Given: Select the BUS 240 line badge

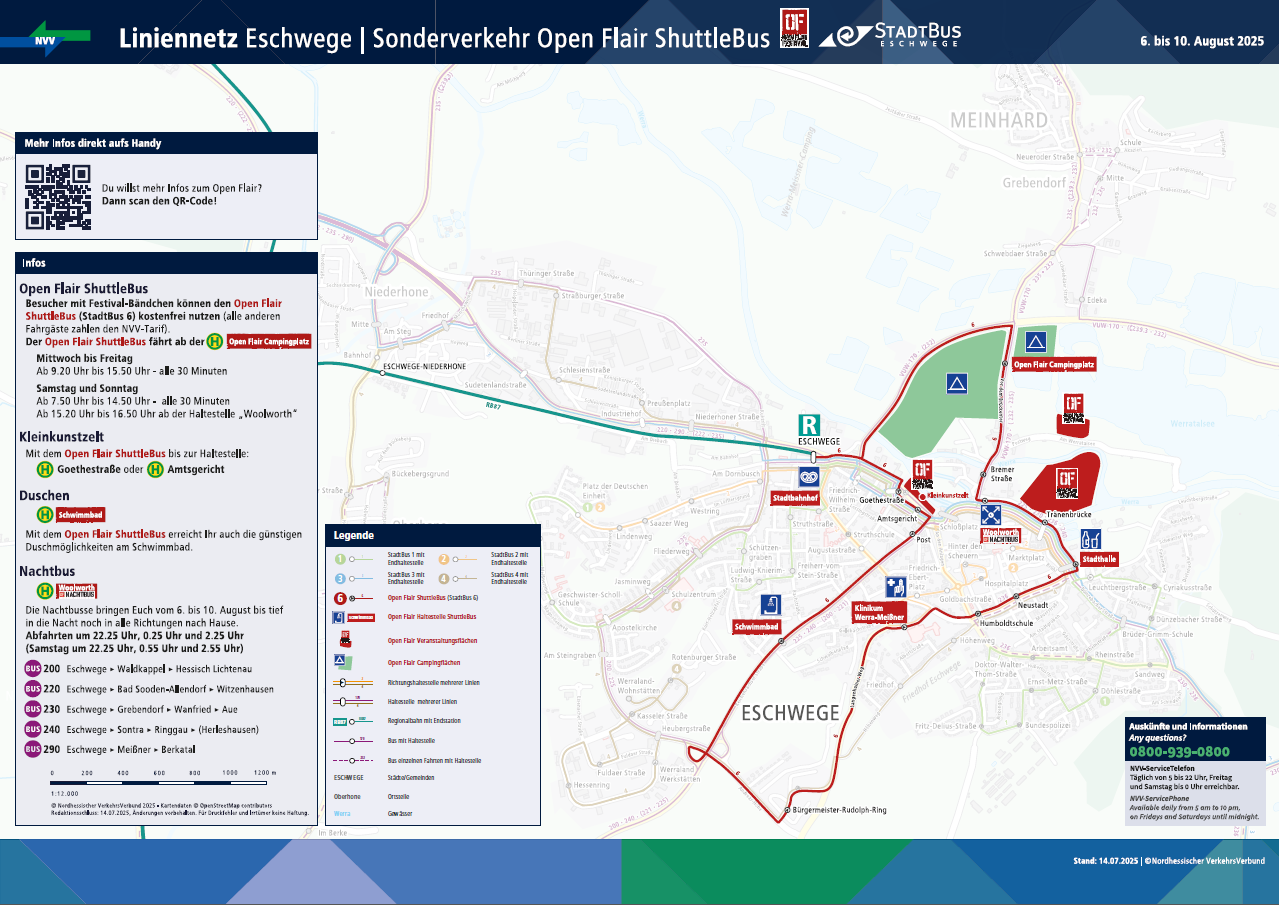Looking at the screenshot, I should [32, 729].
